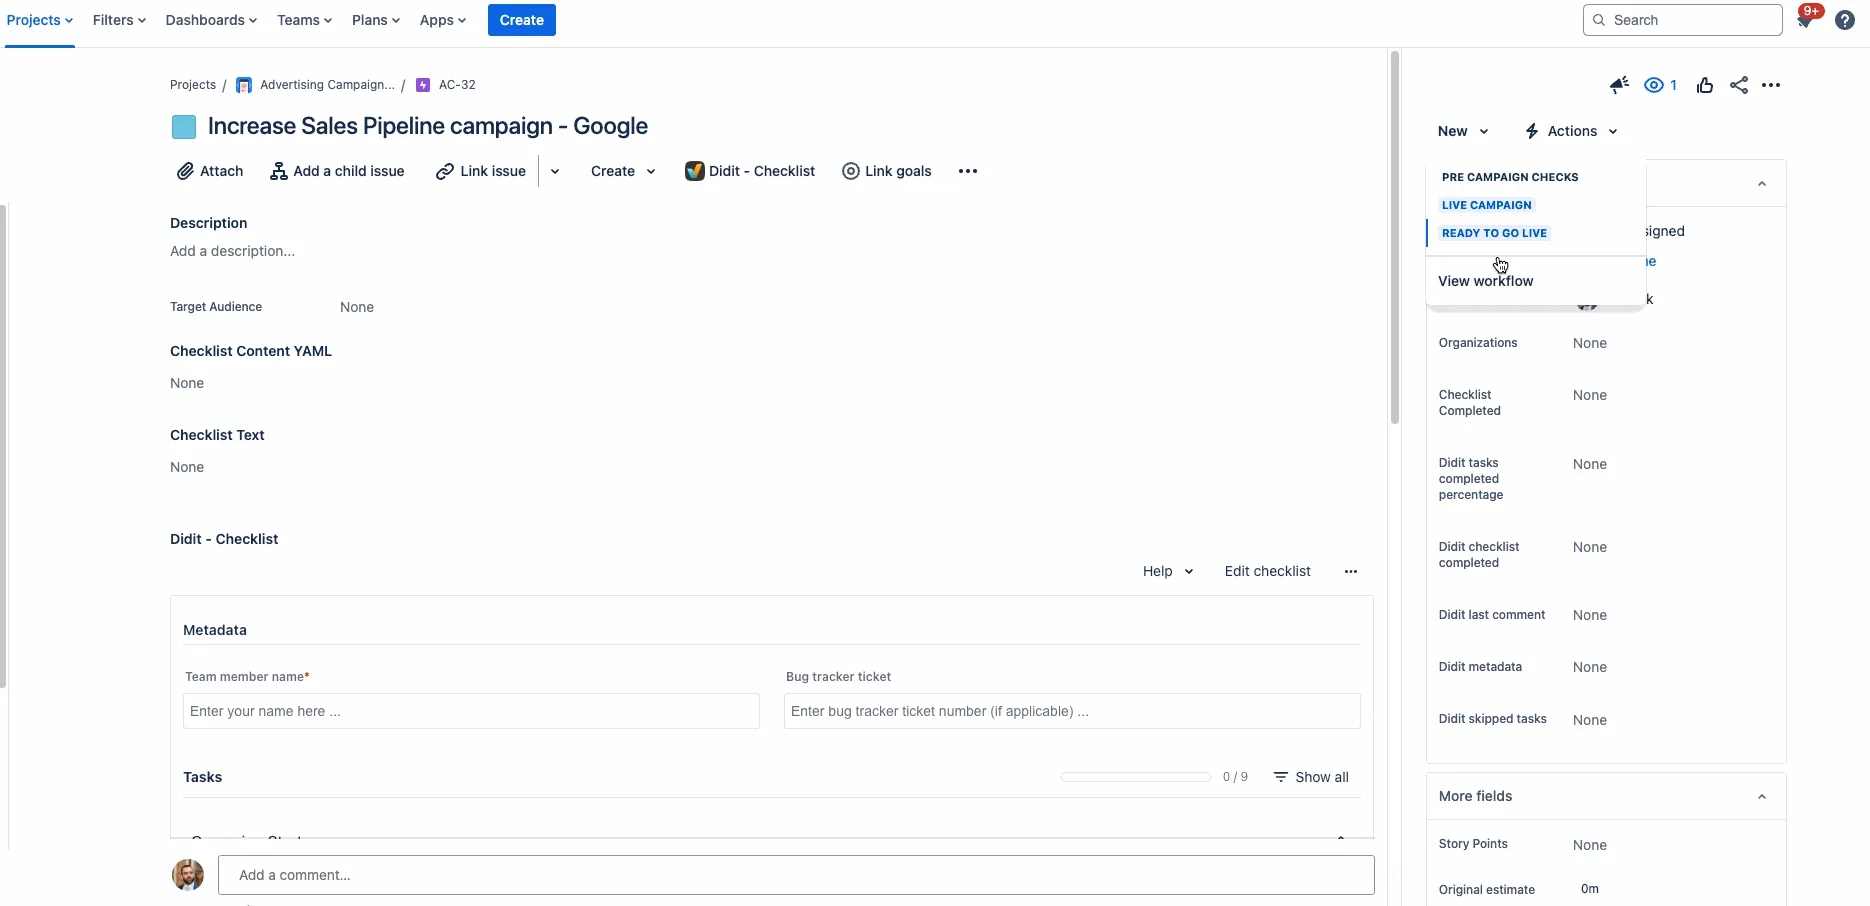Click Add a child issue
The width and height of the screenshot is (1870, 906).
pyautogui.click(x=337, y=171)
